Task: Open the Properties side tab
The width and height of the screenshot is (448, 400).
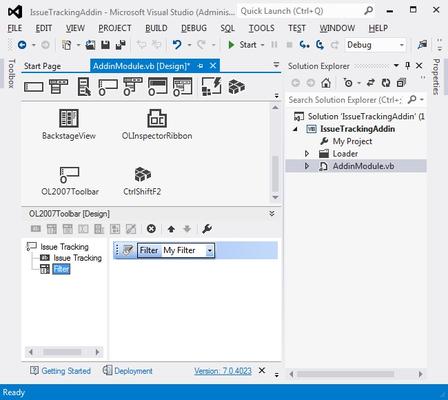Action: (x=436, y=77)
